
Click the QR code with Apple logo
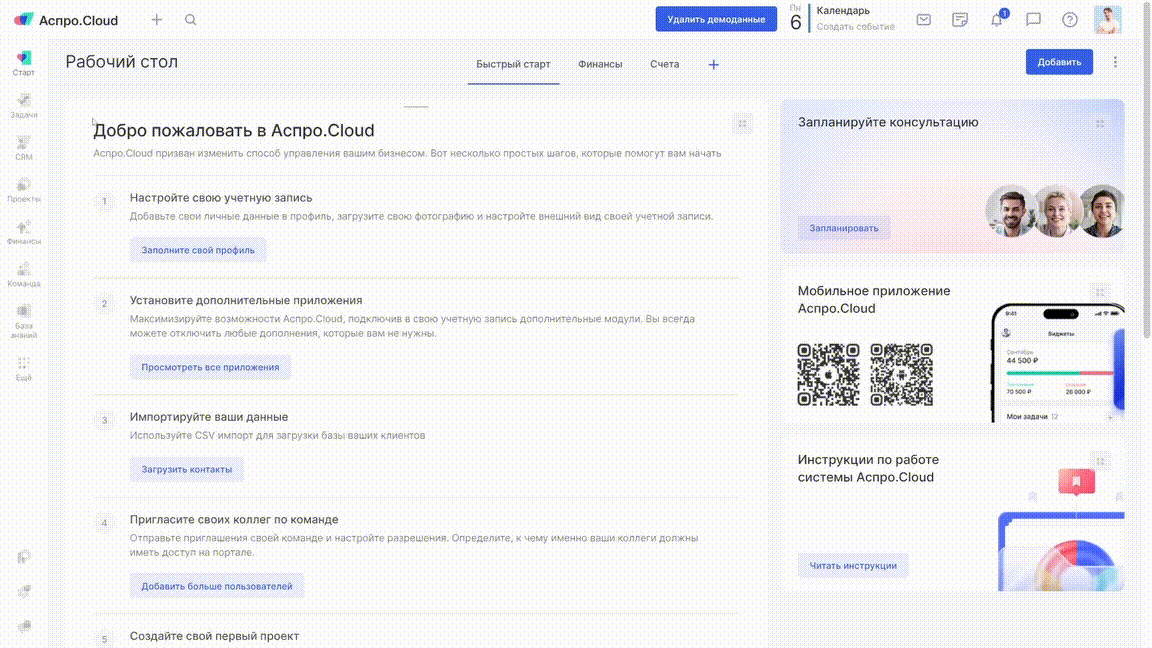tap(829, 375)
